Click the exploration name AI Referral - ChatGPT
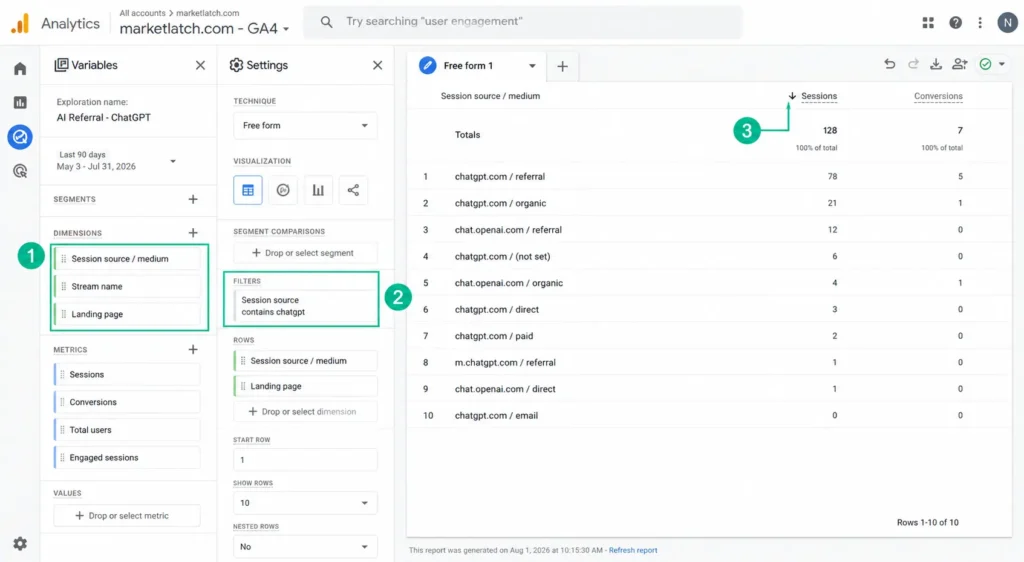The height and width of the screenshot is (562, 1024). pyautogui.click(x=104, y=117)
